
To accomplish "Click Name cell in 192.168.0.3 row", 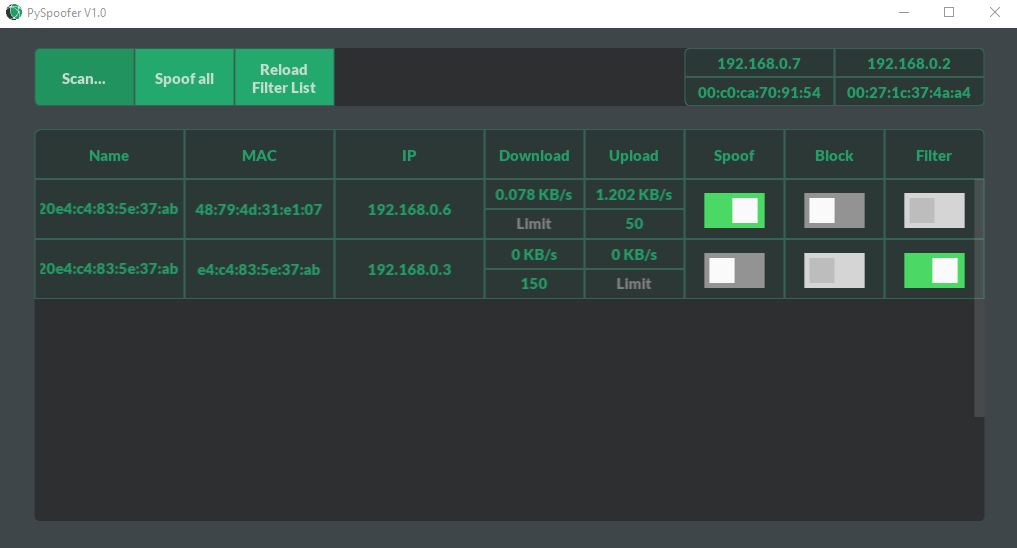I will click(109, 268).
